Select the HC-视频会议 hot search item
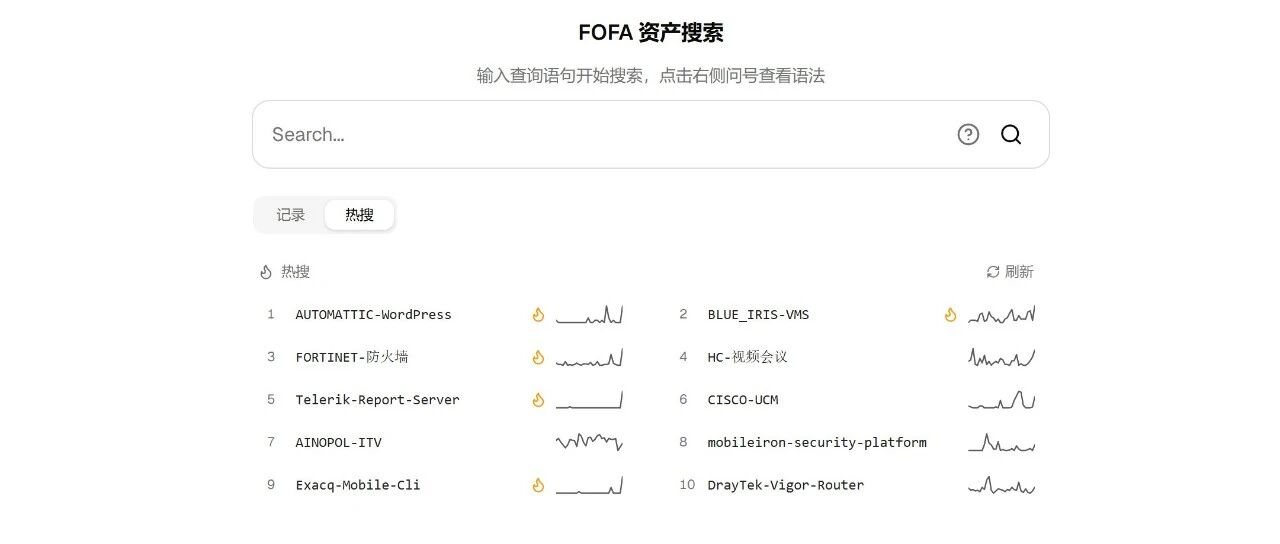 pos(747,357)
